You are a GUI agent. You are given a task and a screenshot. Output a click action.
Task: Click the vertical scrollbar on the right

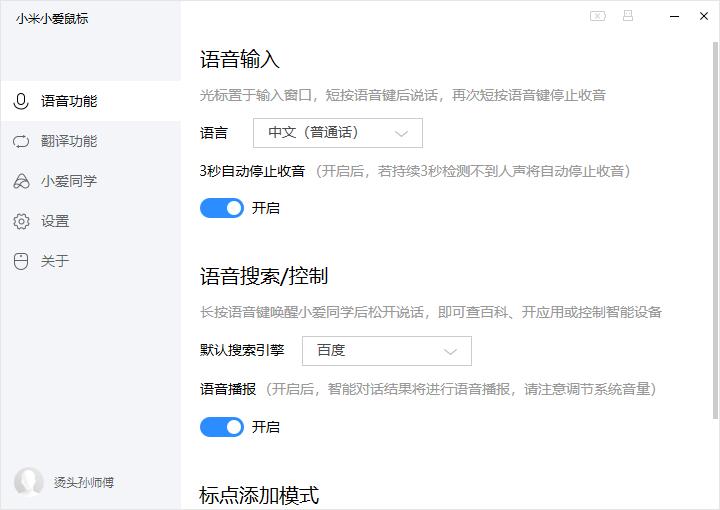click(x=715, y=230)
